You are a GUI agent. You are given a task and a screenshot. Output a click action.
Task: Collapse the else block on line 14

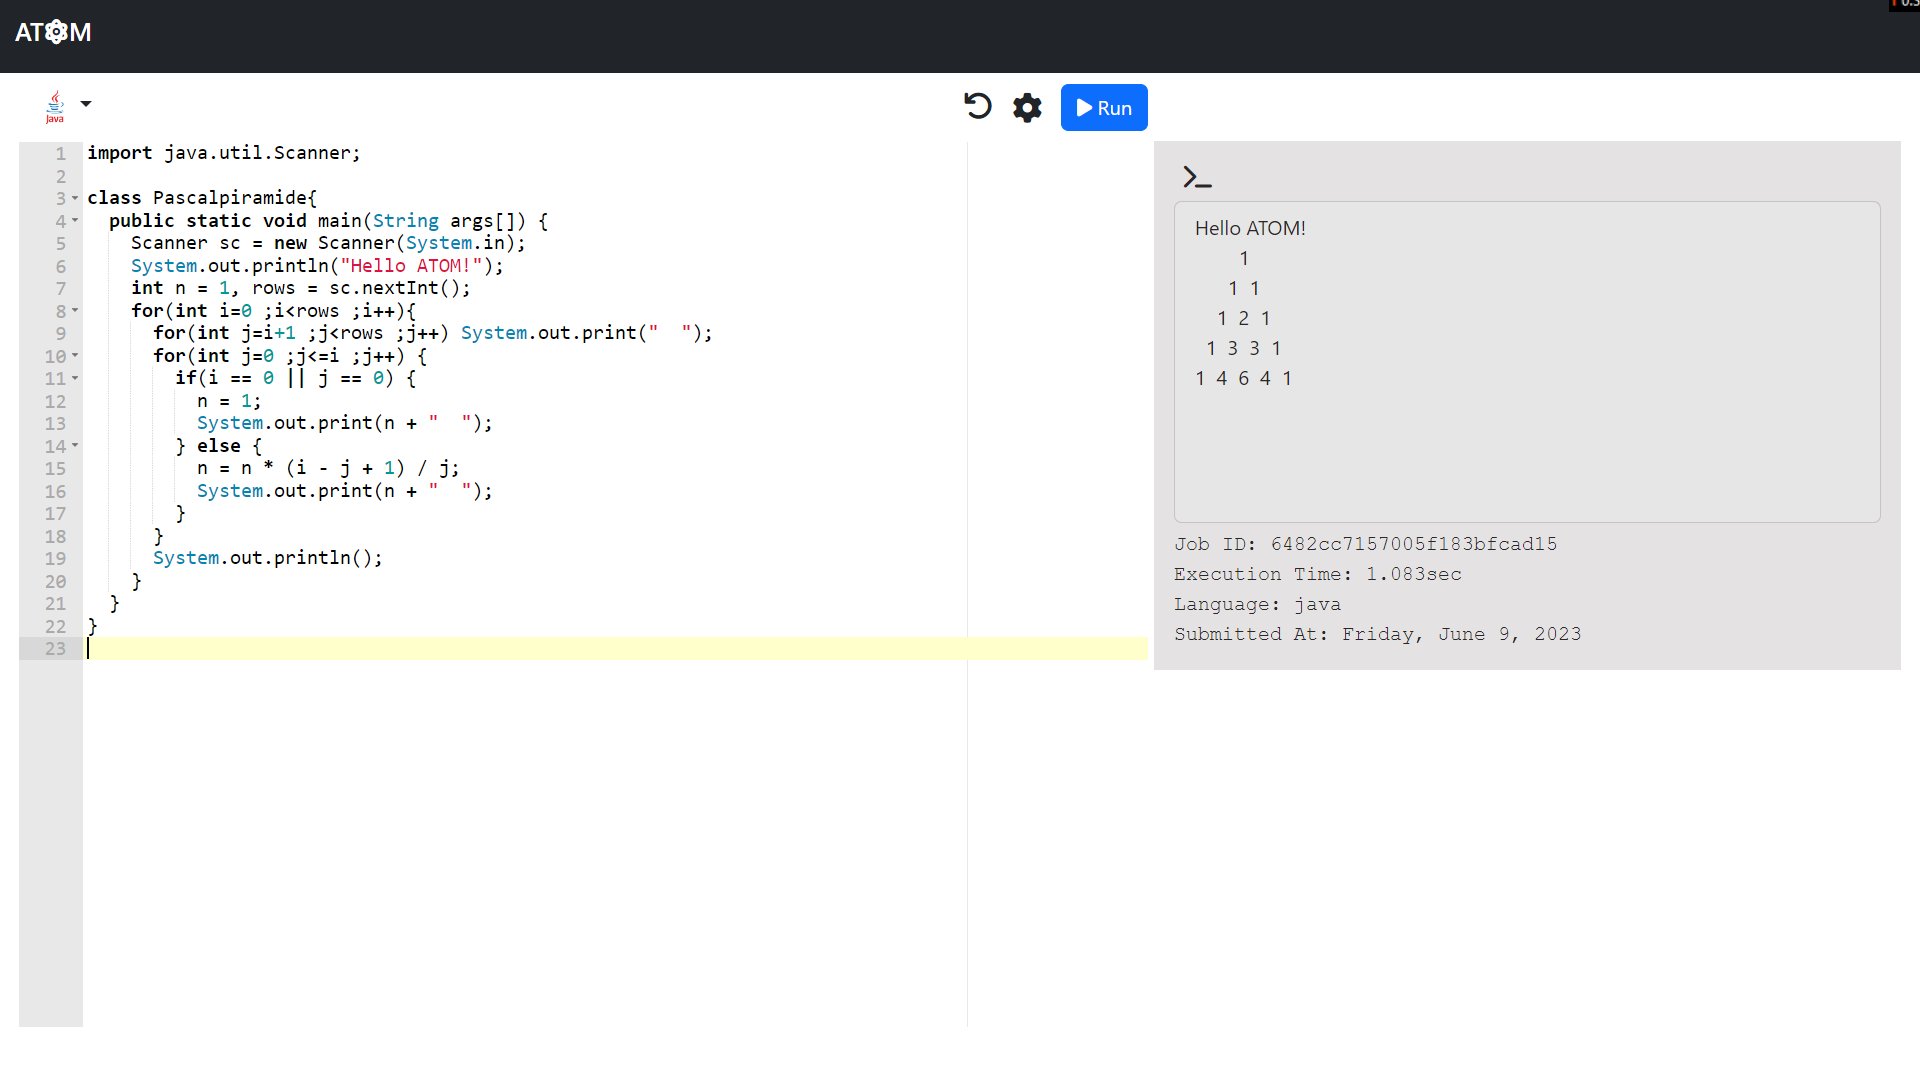coord(75,446)
